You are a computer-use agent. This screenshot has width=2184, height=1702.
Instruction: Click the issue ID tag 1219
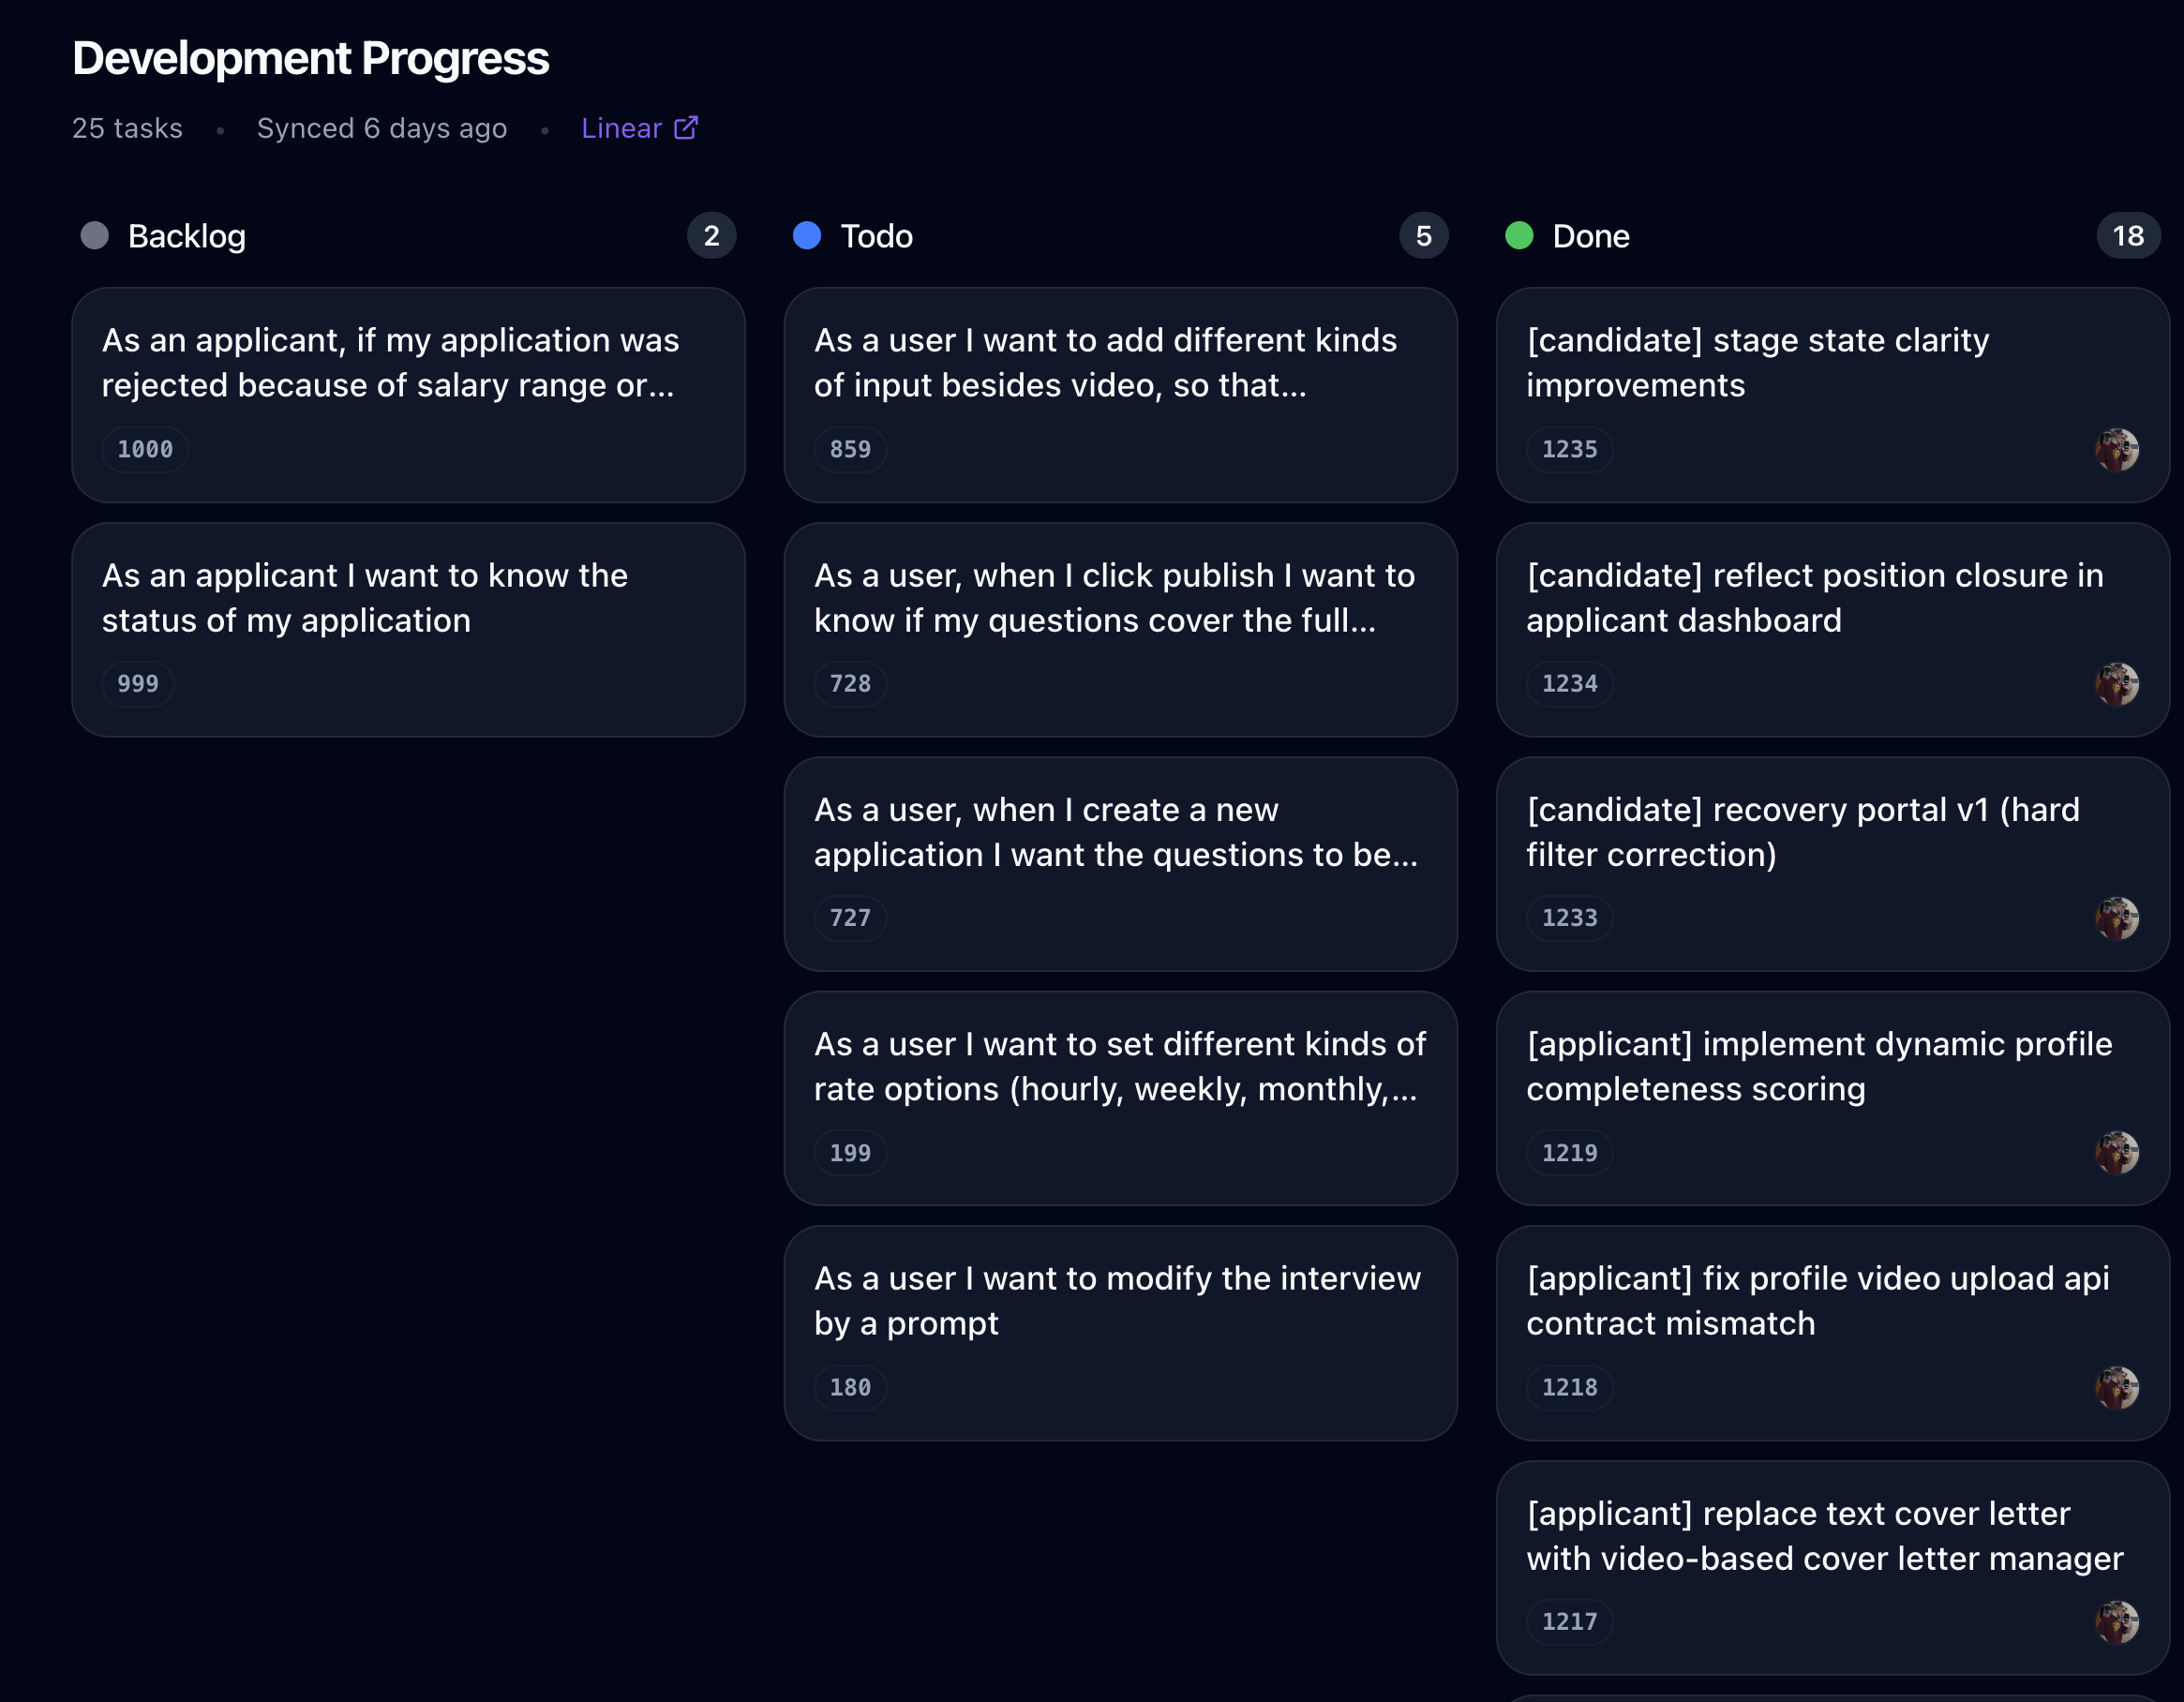tap(1569, 1153)
